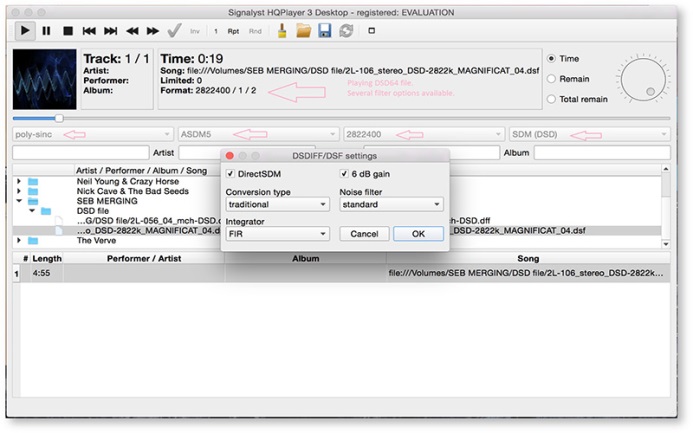Image resolution: width=693 pixels, height=433 pixels.
Task: Click the Length column header
Action: (47, 258)
